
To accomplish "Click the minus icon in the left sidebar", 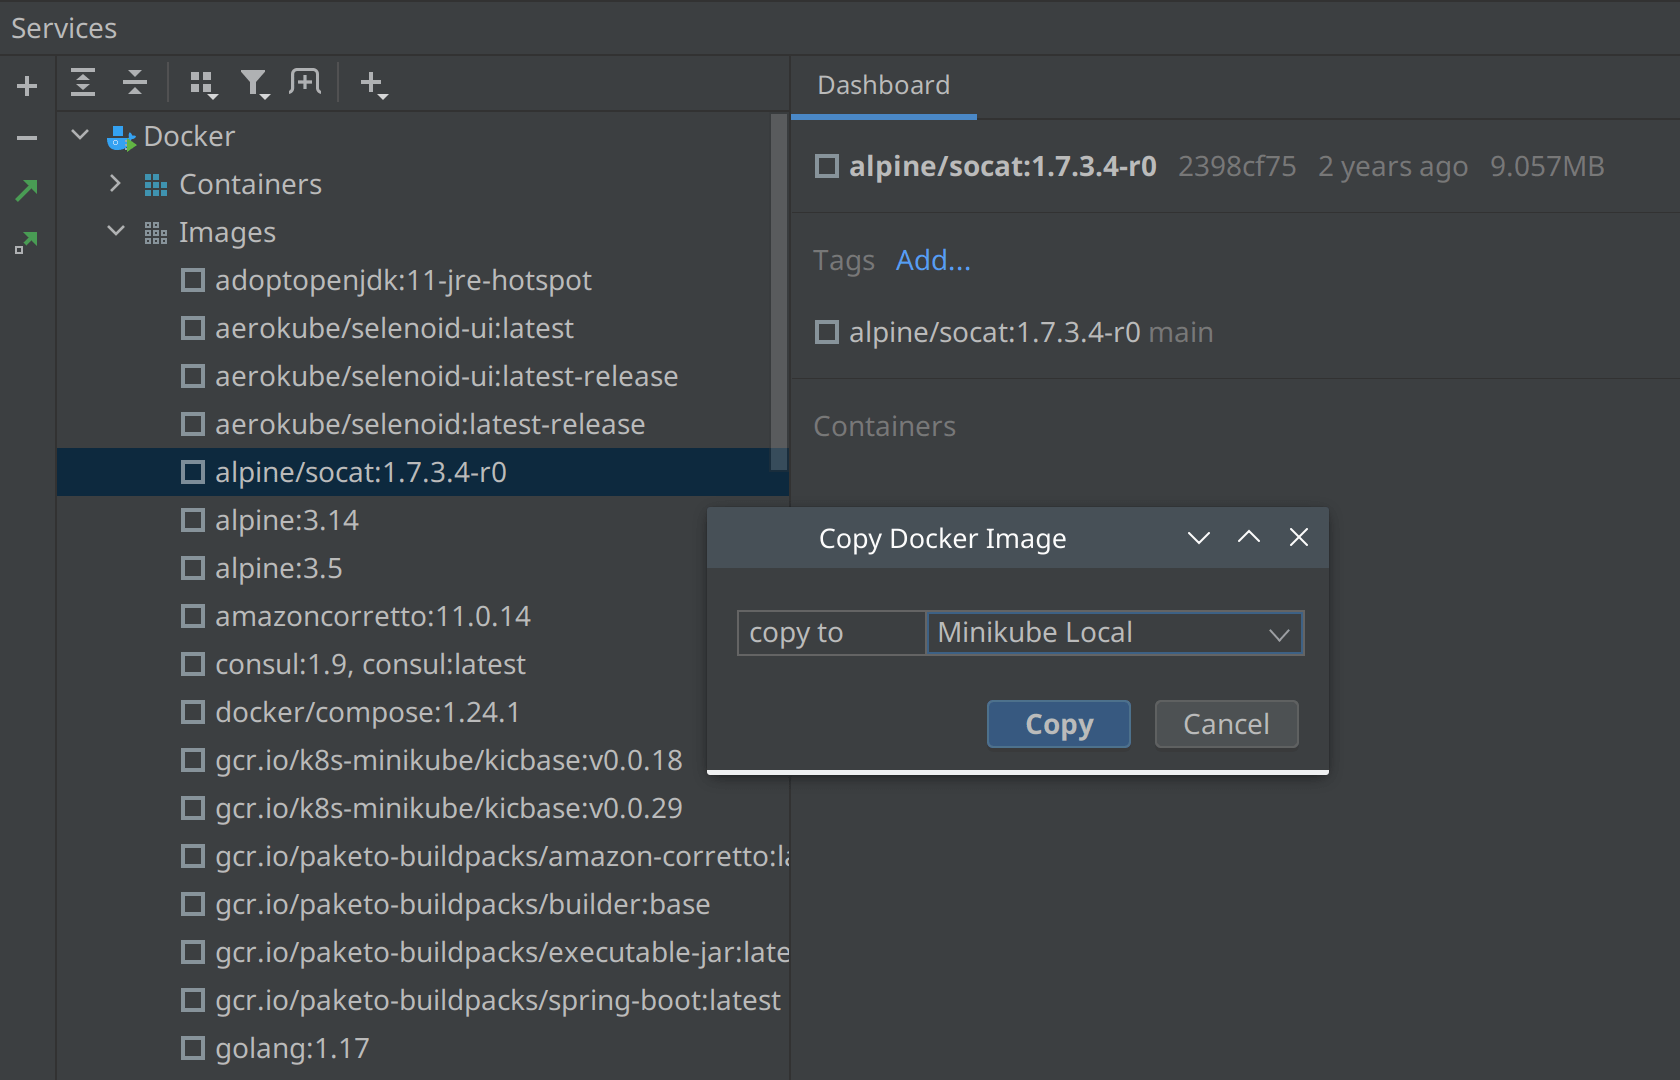I will (27, 138).
